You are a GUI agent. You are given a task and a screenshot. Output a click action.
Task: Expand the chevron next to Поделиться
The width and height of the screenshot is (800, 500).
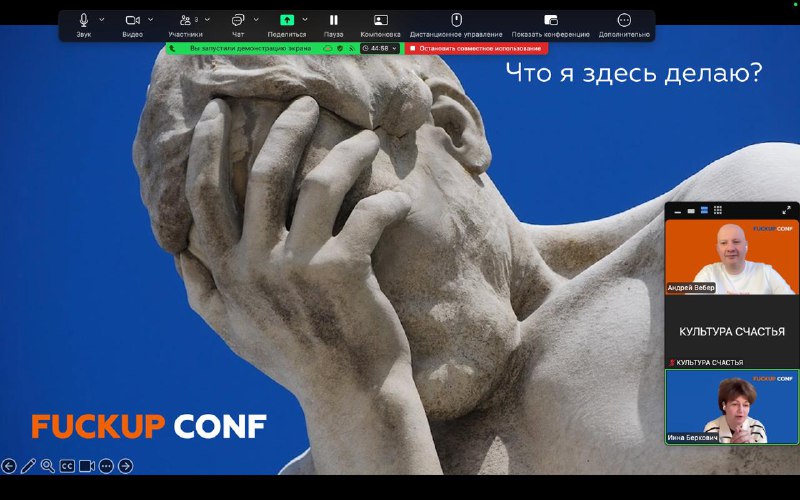click(305, 19)
